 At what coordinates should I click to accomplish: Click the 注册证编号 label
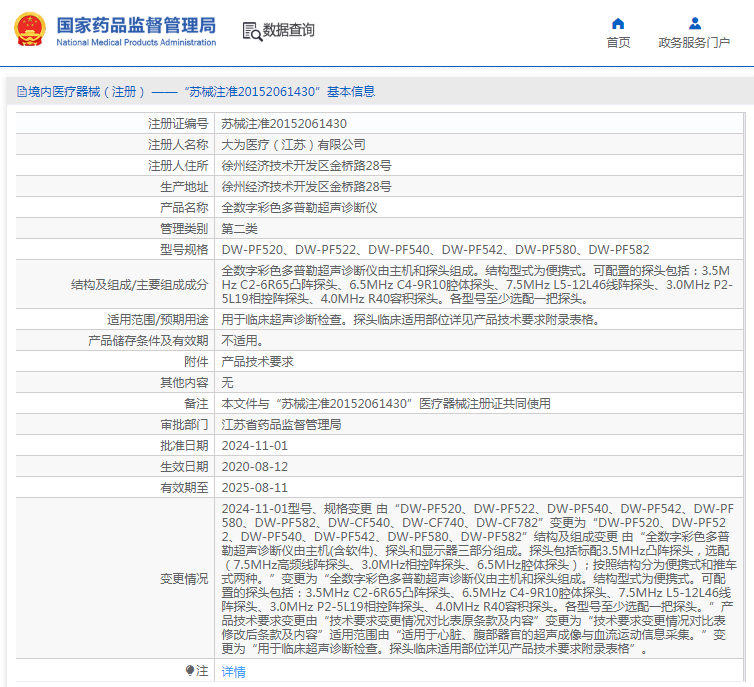pos(178,124)
